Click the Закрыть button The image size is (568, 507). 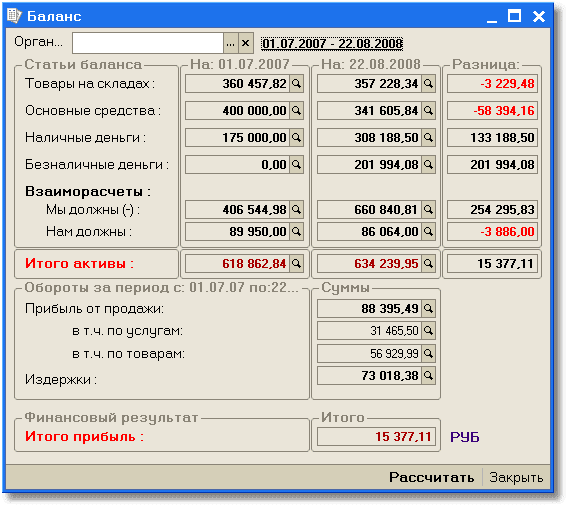point(516,478)
